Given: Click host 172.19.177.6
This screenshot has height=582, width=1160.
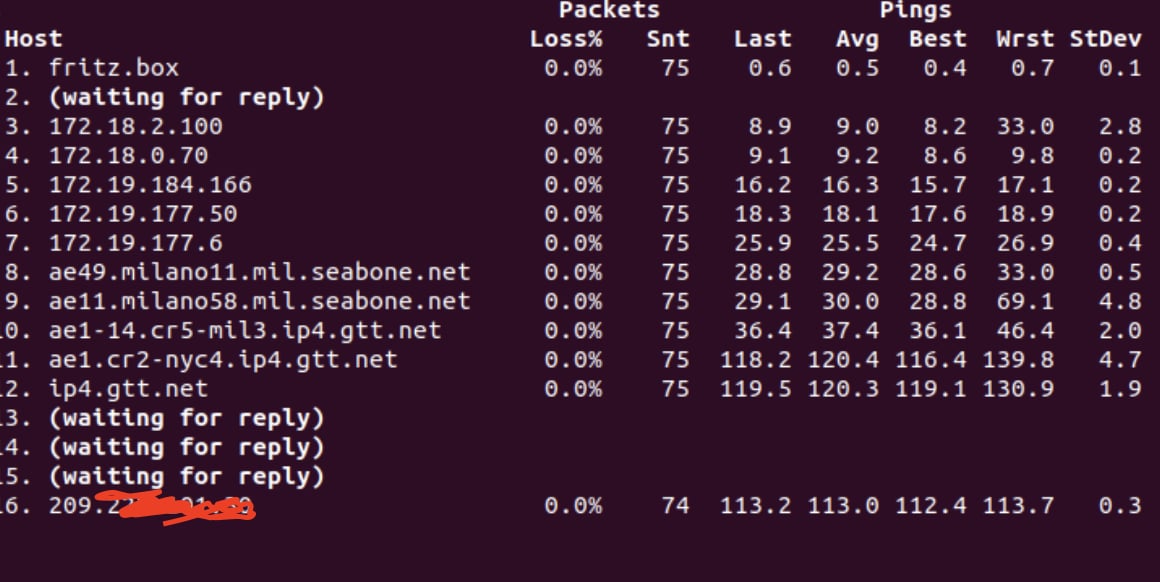Looking at the screenshot, I should (x=136, y=243).
